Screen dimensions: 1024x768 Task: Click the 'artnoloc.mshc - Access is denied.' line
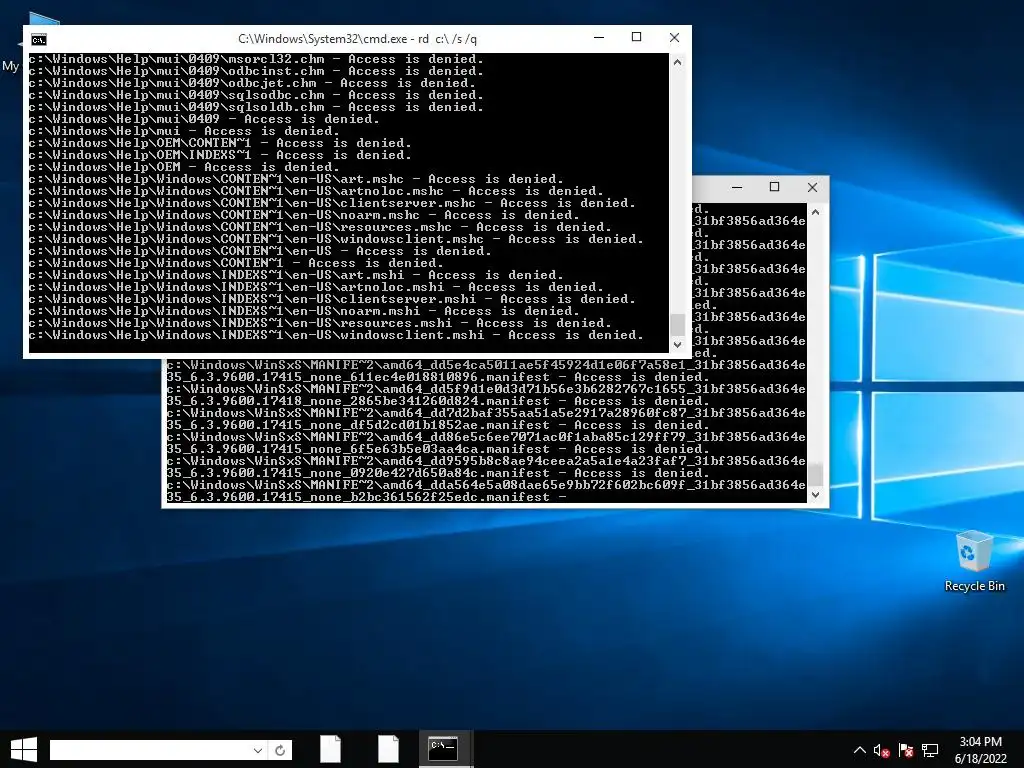coord(316,191)
